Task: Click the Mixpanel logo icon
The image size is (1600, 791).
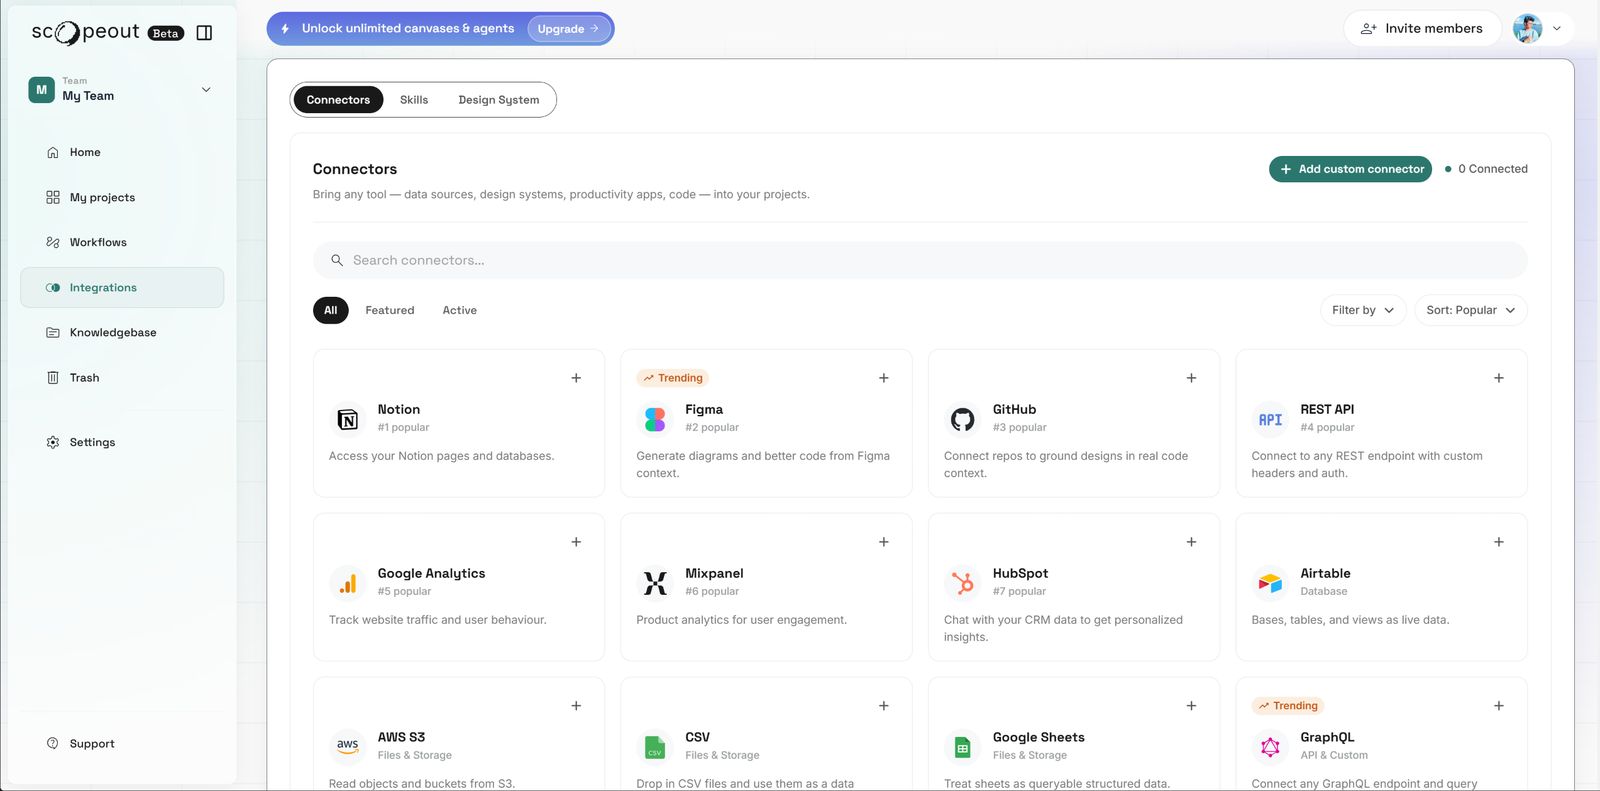Action: [x=655, y=583]
